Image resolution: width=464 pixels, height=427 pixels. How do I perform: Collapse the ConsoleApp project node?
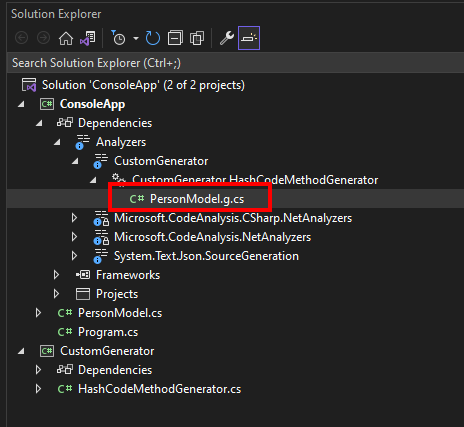[x=21, y=104]
